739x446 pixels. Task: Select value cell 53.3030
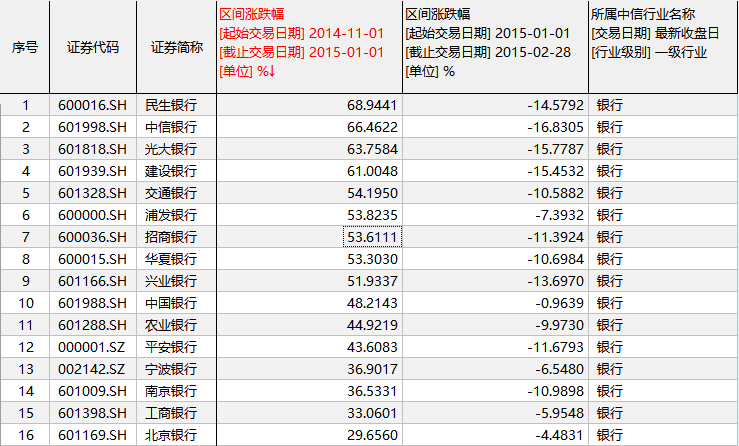[310, 259]
